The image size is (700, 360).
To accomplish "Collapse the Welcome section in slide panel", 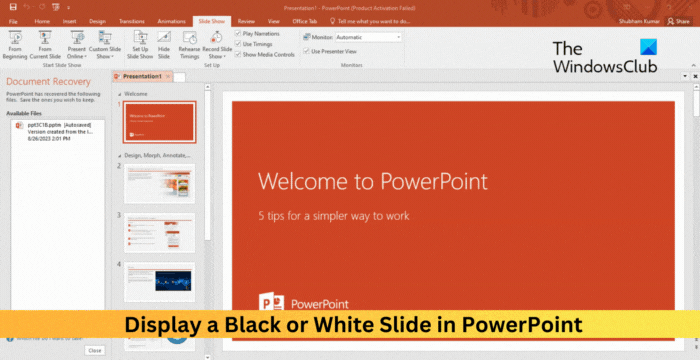I will 119,94.
